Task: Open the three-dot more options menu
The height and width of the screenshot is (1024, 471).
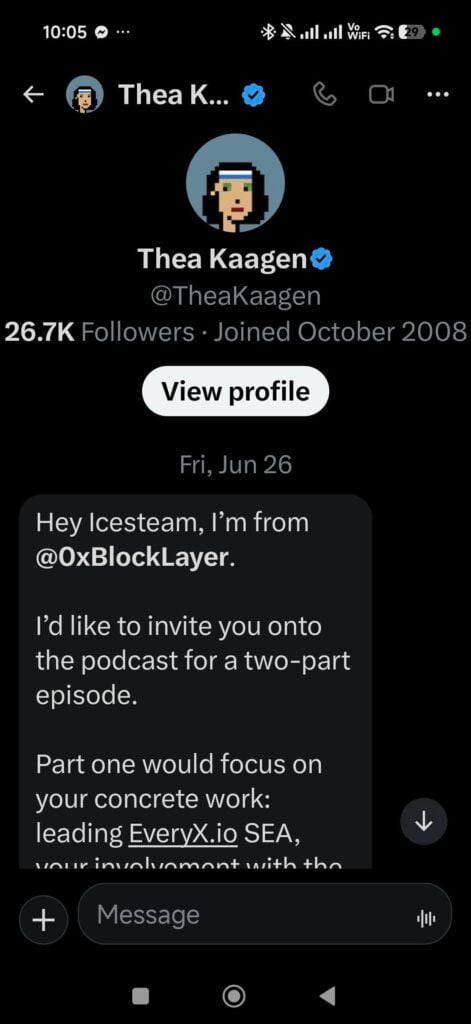Action: tap(437, 95)
